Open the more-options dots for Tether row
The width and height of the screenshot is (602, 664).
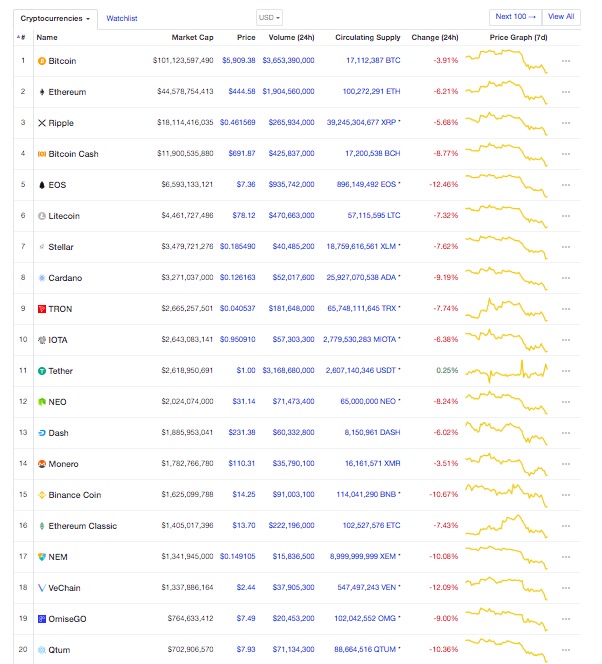pyautogui.click(x=566, y=371)
